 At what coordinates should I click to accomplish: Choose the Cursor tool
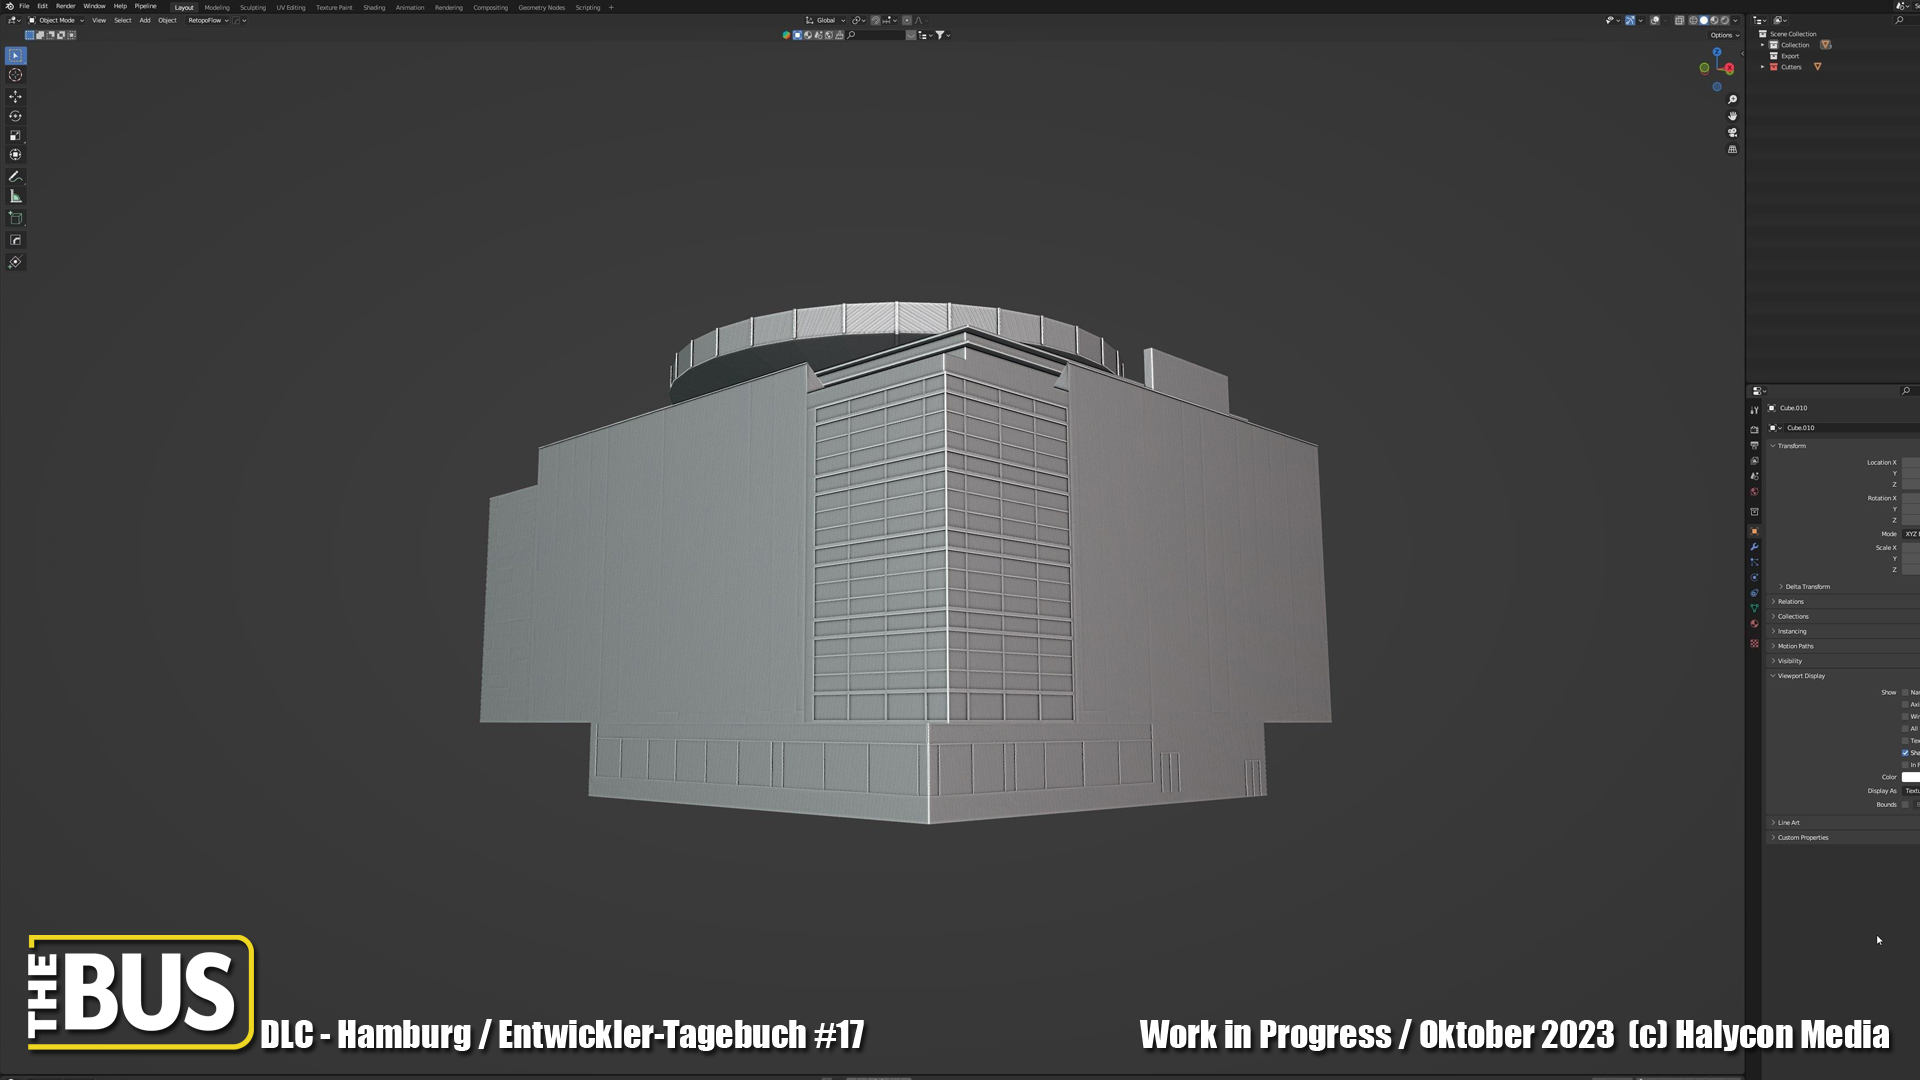point(15,75)
